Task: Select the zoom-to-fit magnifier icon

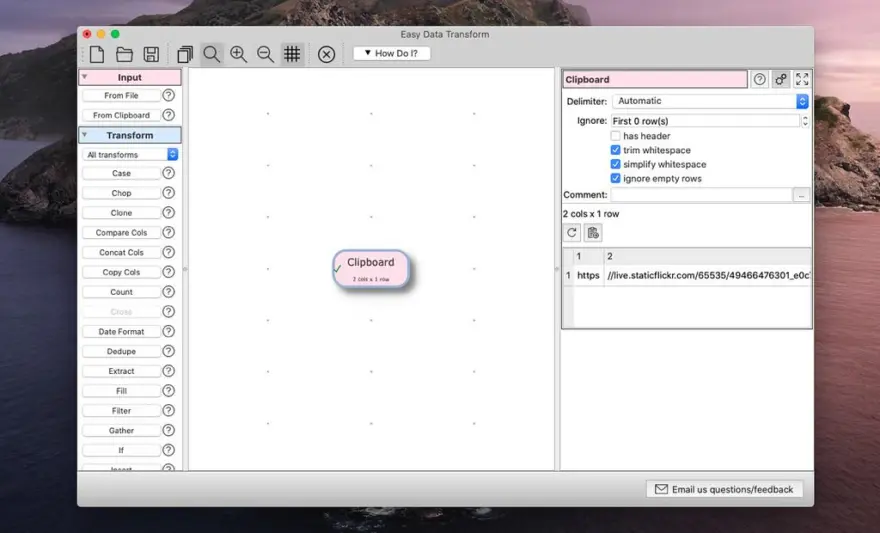Action: [x=212, y=54]
